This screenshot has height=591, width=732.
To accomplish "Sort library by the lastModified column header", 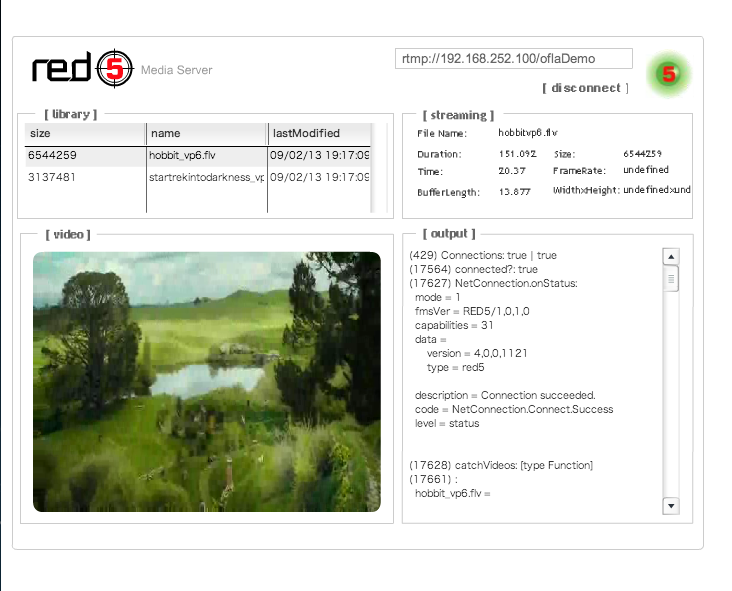I will pos(320,133).
